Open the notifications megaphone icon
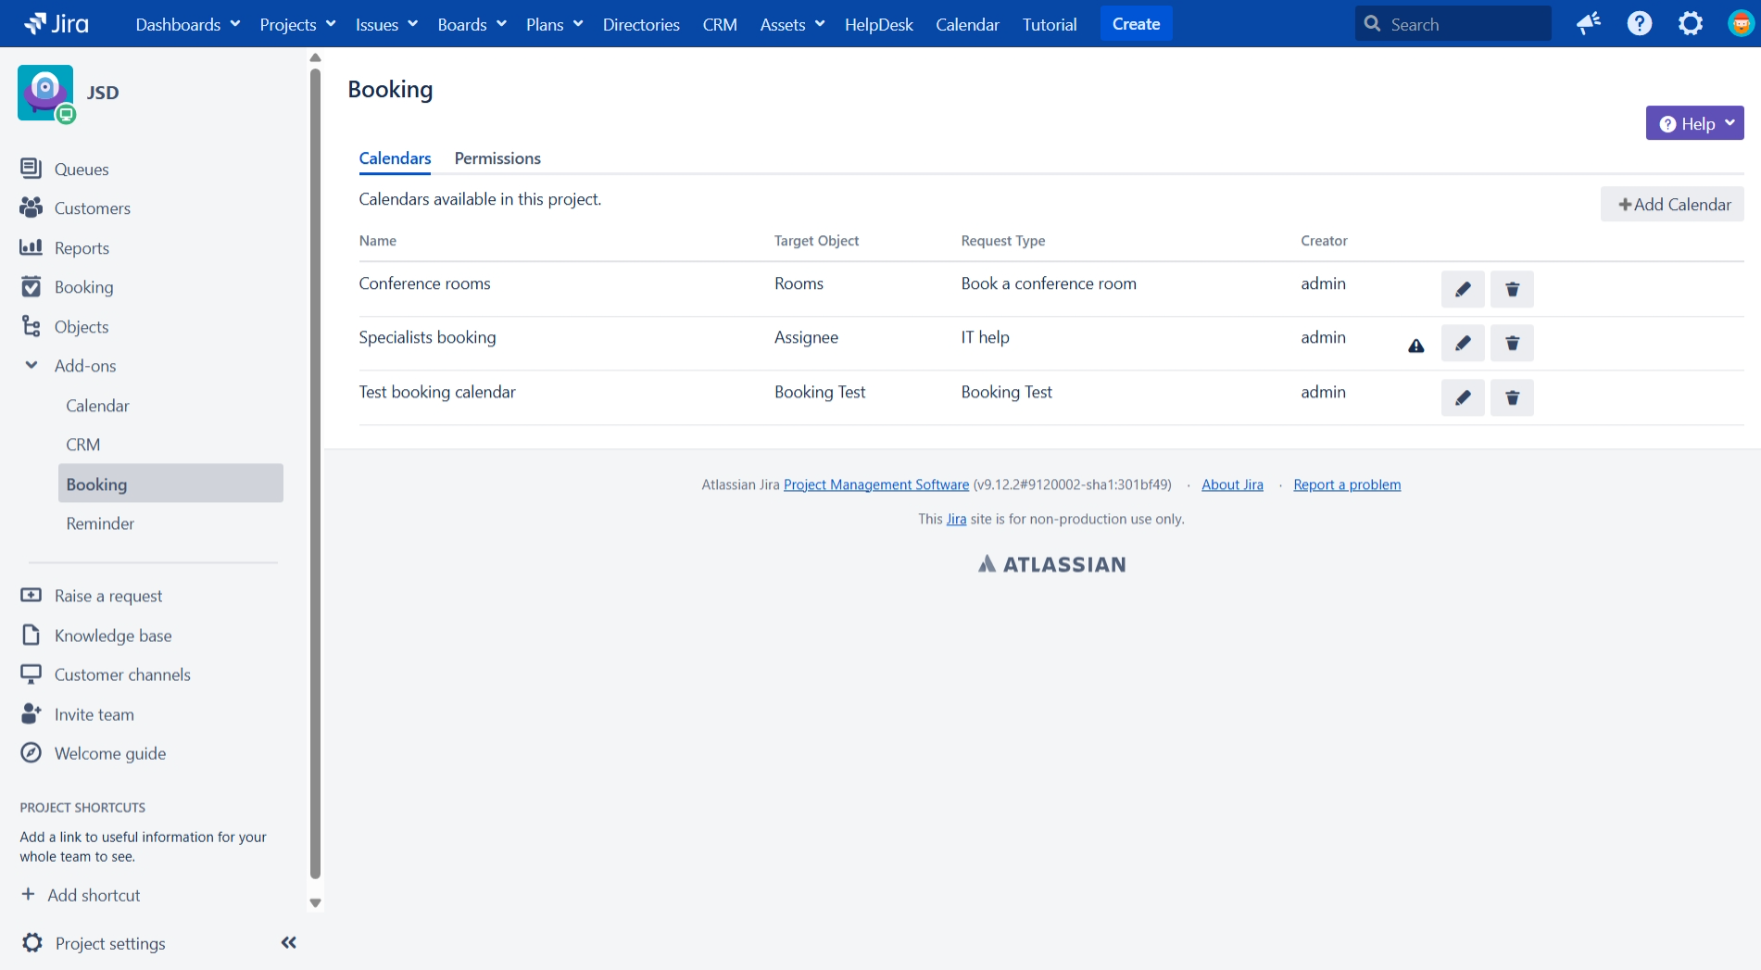The image size is (1761, 970). click(x=1588, y=24)
